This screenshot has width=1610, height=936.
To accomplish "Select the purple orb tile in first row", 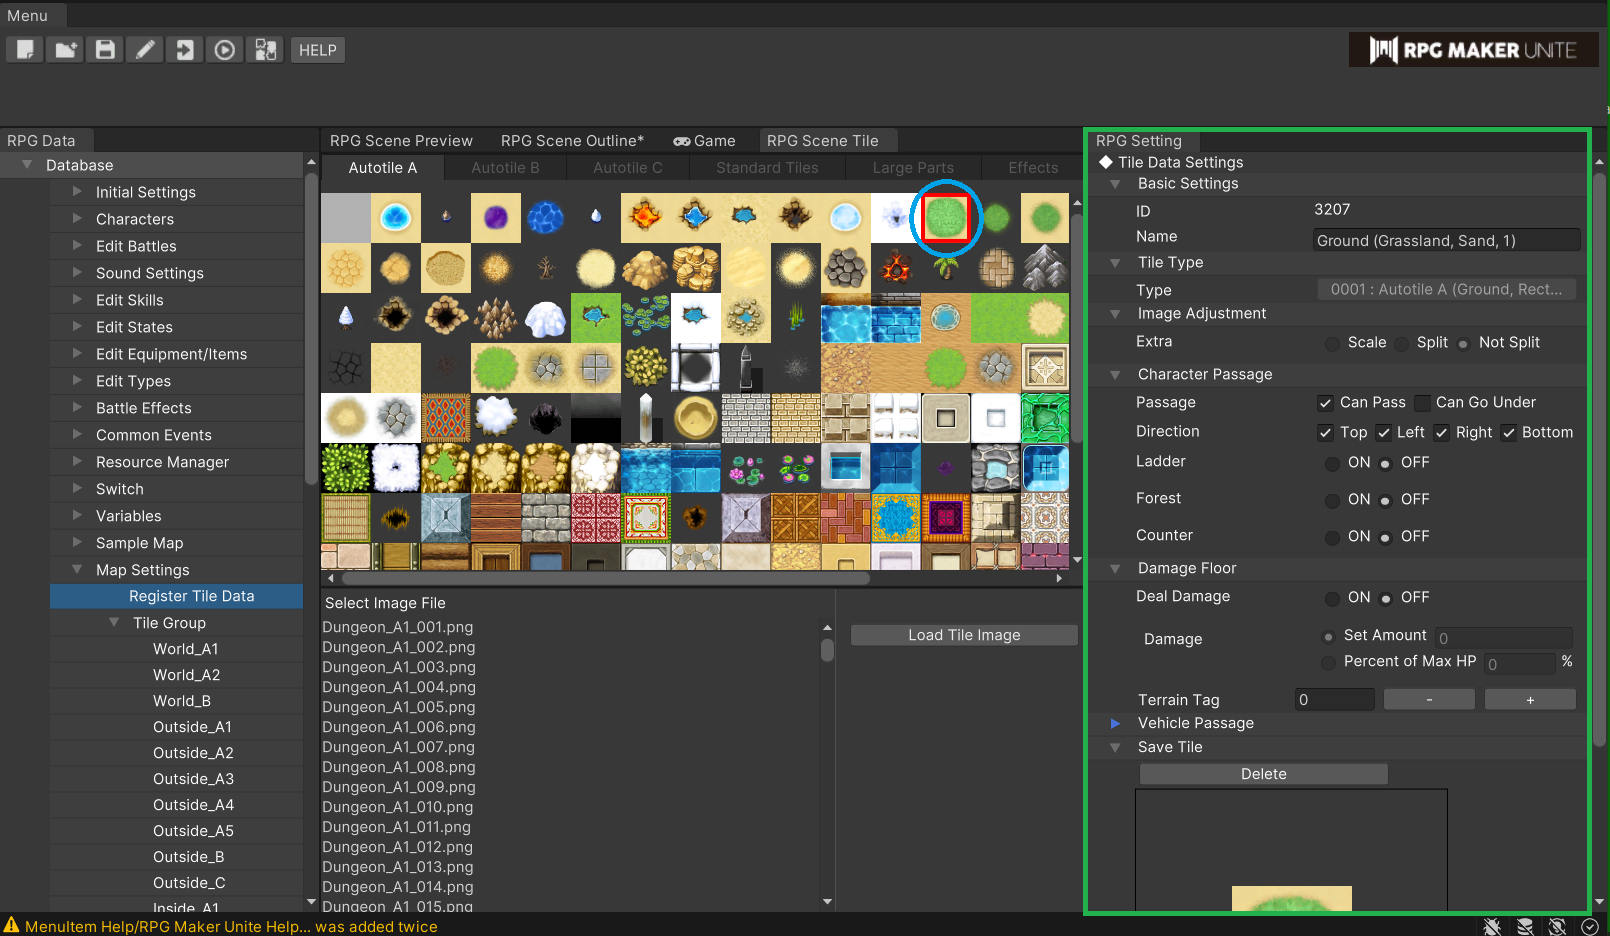I will [x=496, y=218].
